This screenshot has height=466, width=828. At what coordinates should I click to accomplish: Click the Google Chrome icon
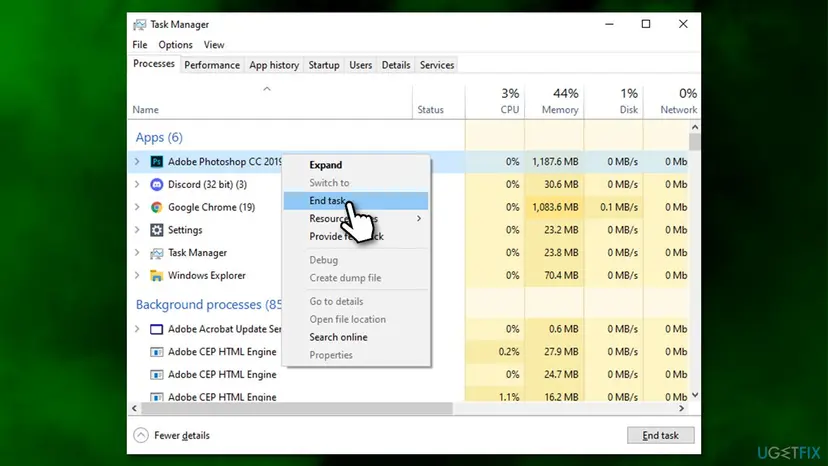coord(156,207)
